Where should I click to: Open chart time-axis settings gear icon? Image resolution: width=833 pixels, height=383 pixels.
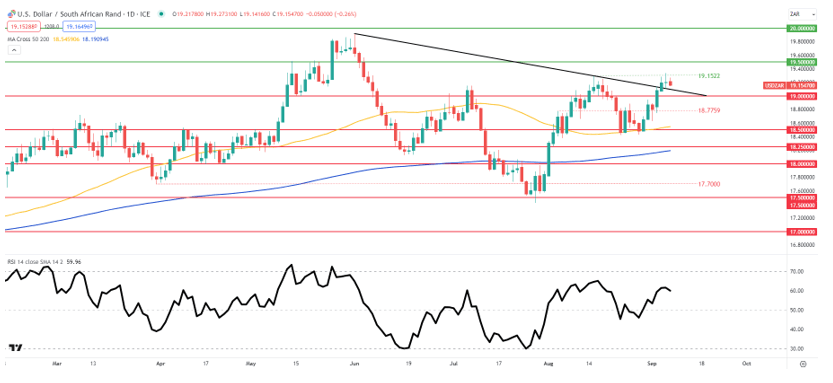(803, 364)
